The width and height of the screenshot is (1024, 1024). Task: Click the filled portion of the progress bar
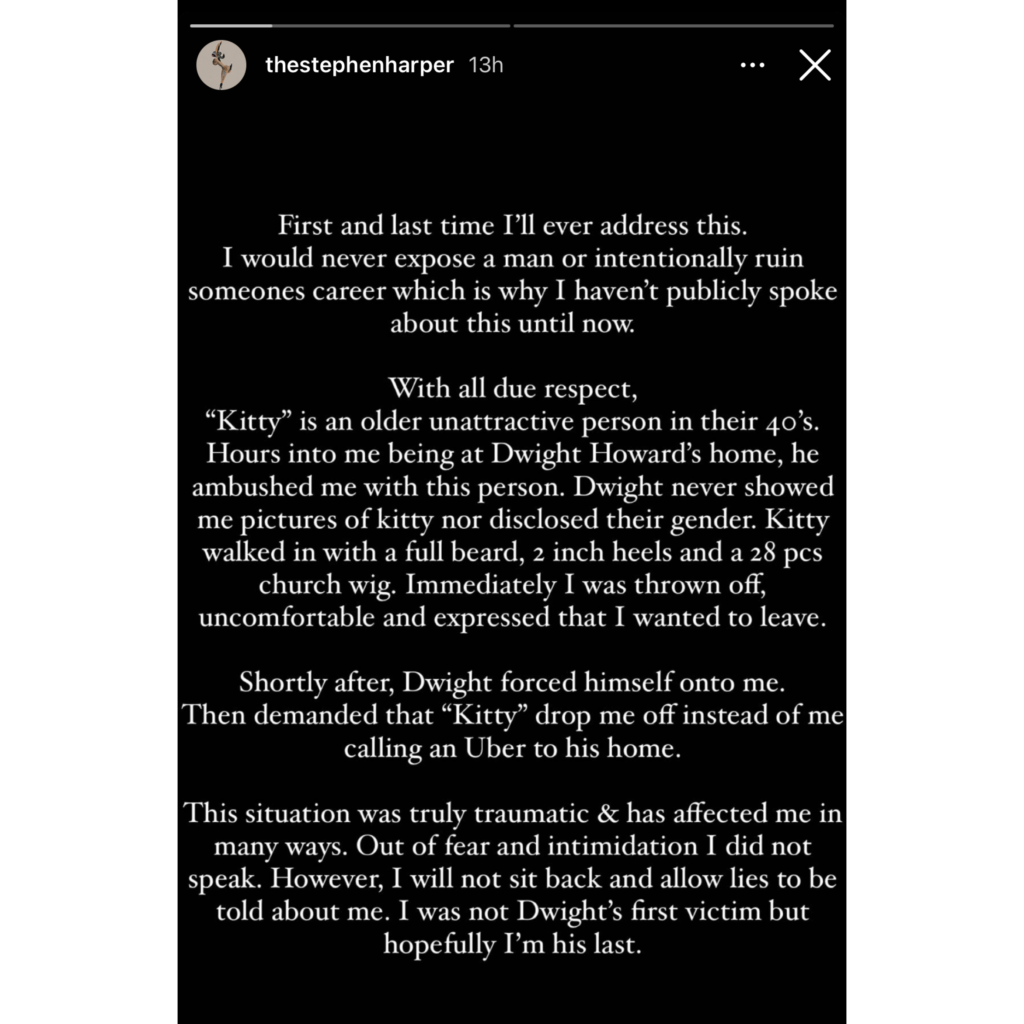231,26
